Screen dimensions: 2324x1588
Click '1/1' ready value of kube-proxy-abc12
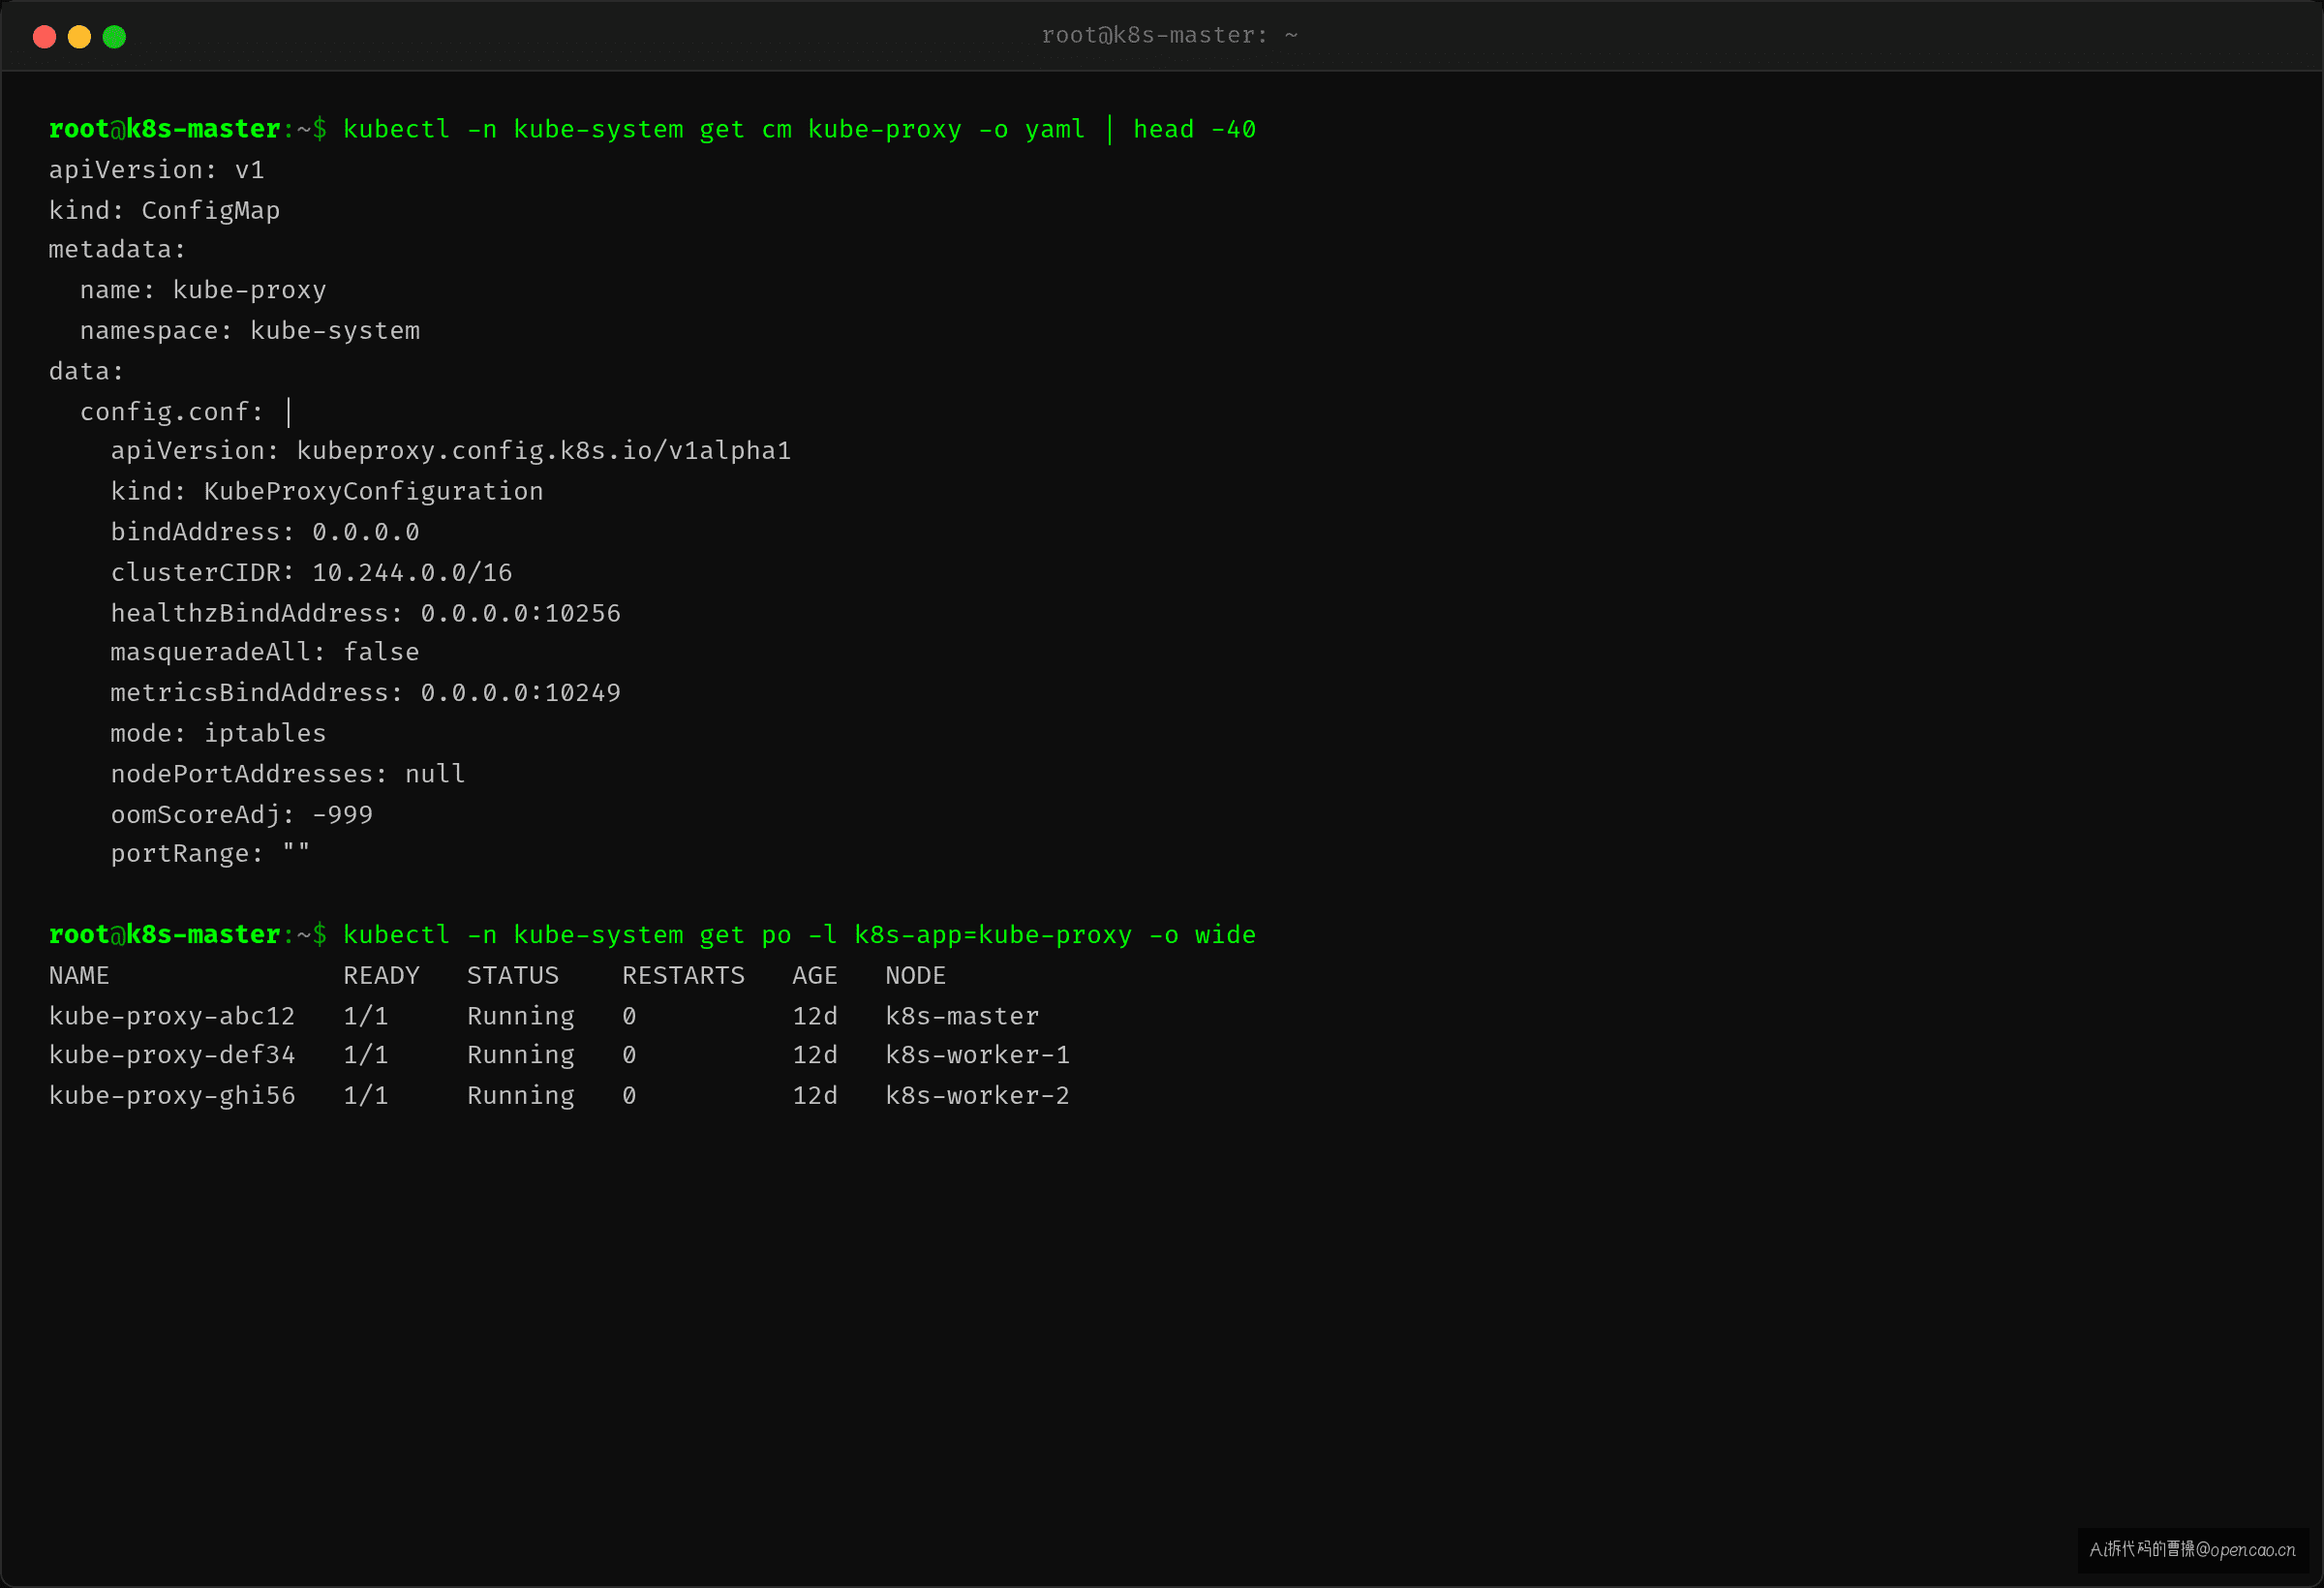pyautogui.click(x=366, y=1016)
